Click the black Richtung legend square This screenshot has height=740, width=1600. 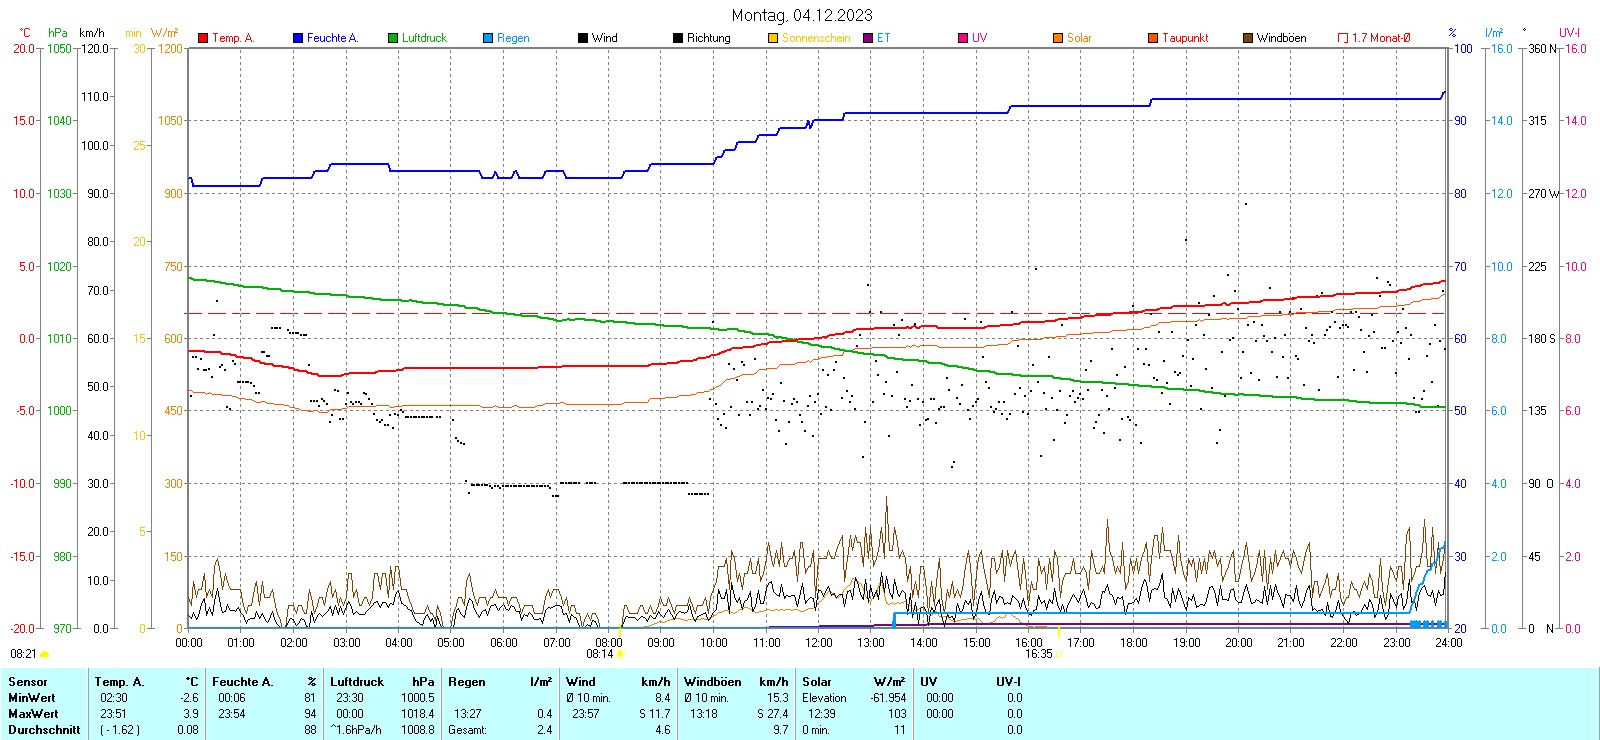pos(678,38)
